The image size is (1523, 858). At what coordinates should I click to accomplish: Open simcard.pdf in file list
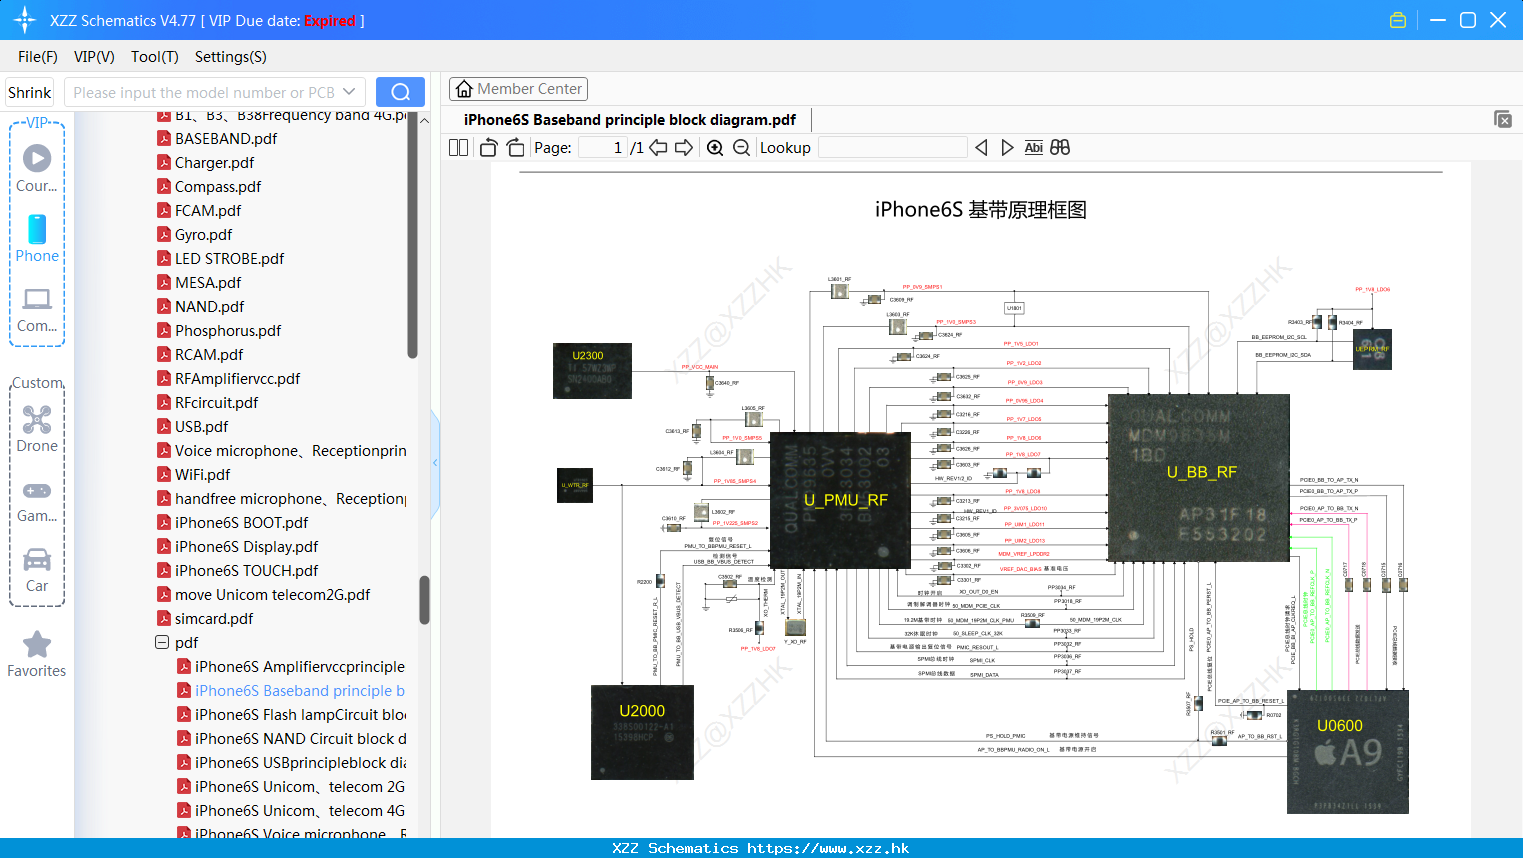[214, 619]
